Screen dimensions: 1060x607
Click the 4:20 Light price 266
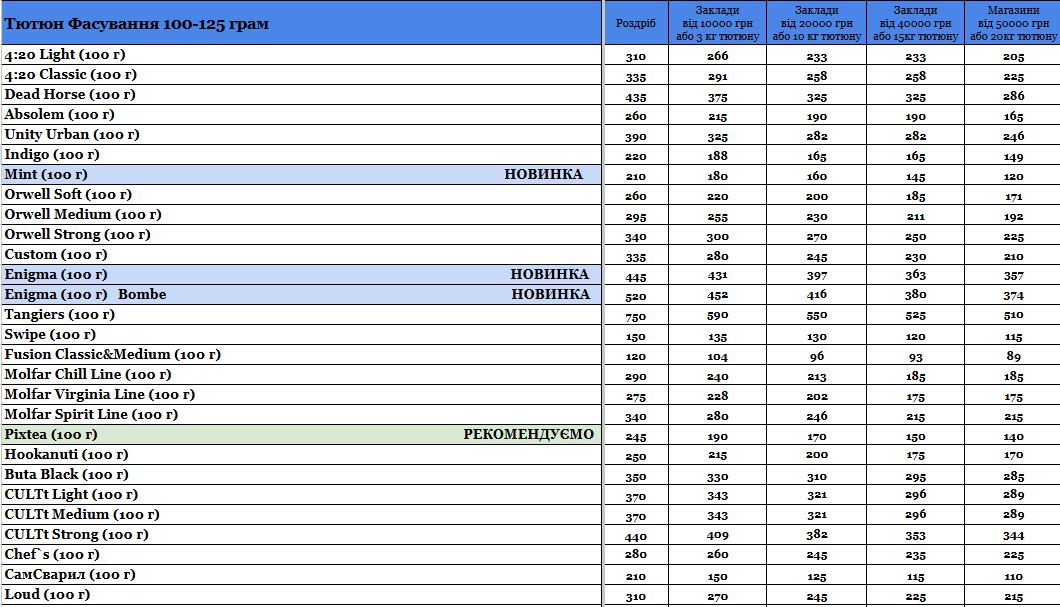click(717, 56)
